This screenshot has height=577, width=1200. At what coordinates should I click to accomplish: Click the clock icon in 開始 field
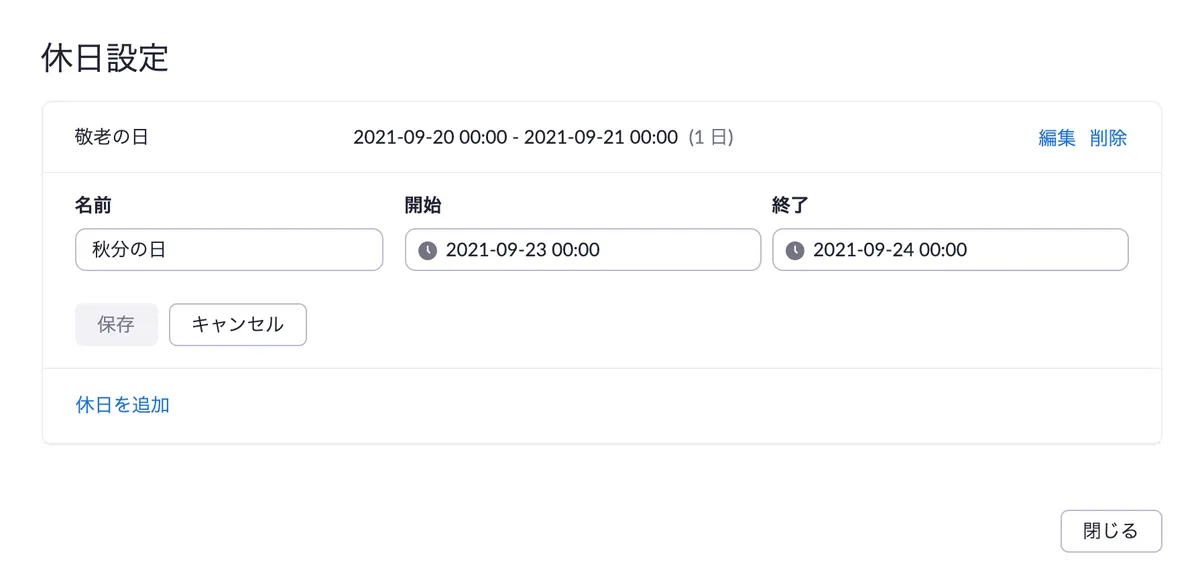click(427, 250)
